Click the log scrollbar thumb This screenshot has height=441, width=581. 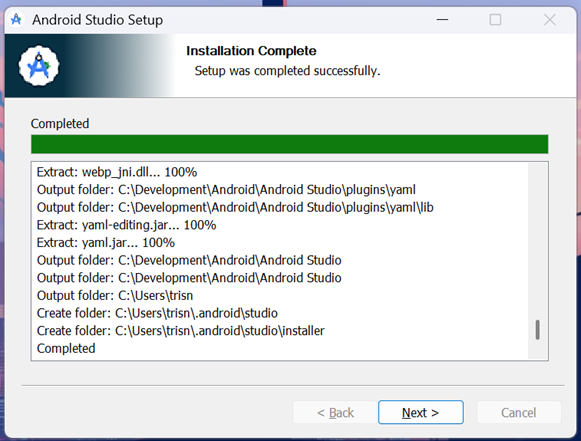538,330
